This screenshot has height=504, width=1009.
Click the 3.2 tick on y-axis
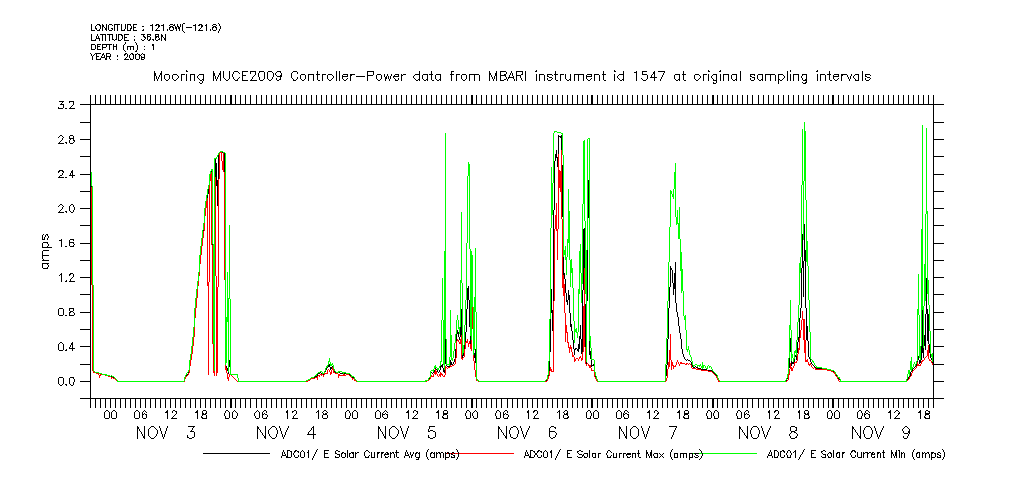[67, 105]
